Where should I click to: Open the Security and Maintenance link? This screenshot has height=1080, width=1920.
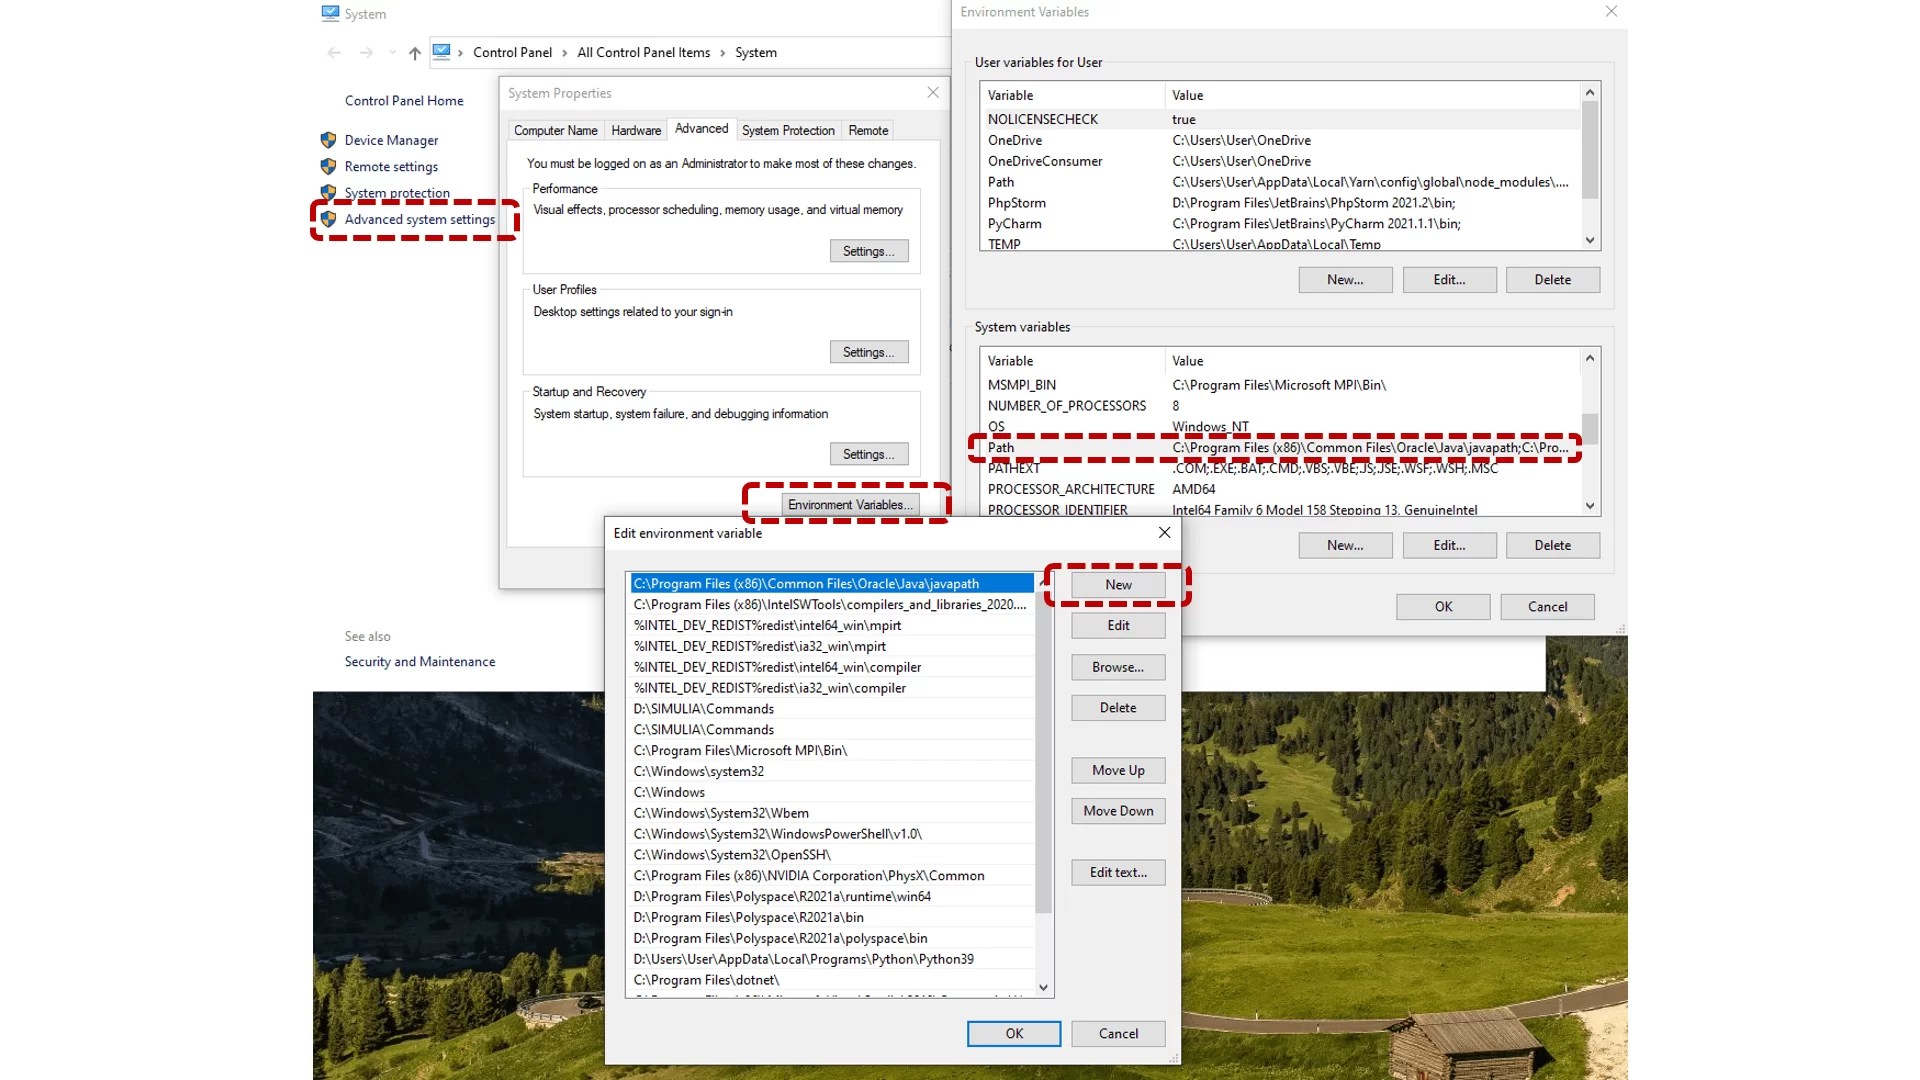419,661
